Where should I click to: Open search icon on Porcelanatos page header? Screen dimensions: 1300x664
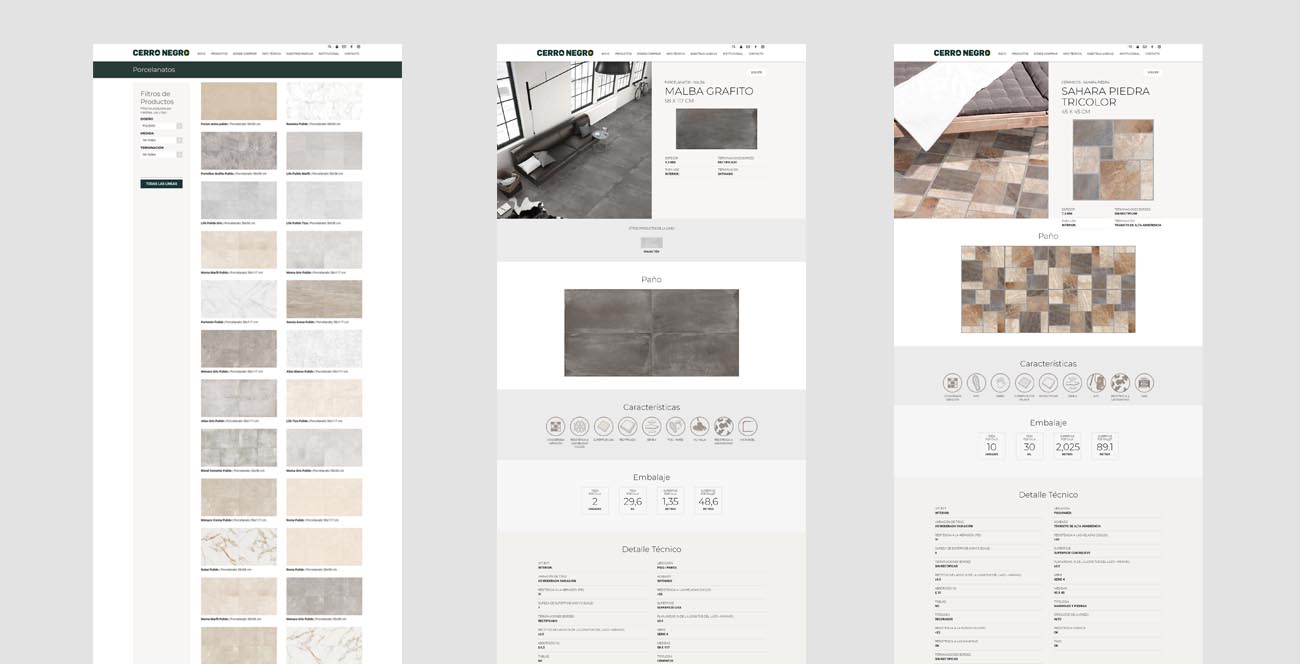(330, 47)
